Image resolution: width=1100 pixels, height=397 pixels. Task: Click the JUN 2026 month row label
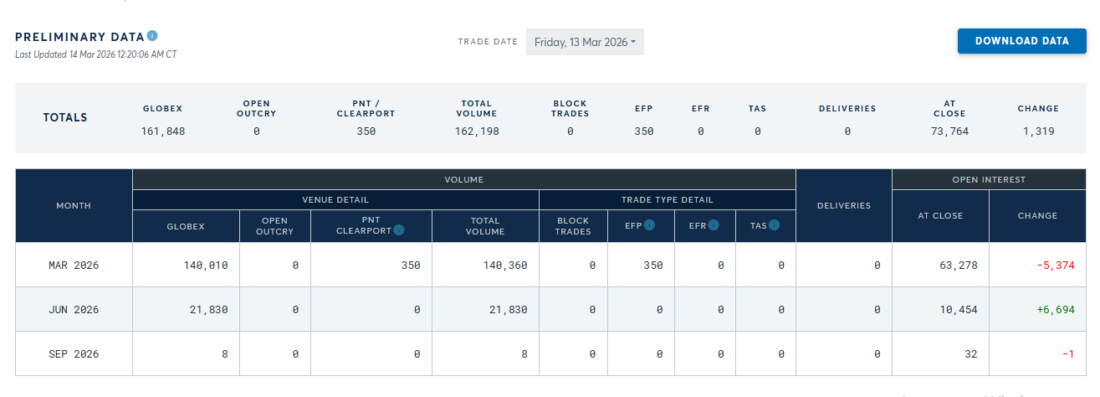pyautogui.click(x=74, y=309)
